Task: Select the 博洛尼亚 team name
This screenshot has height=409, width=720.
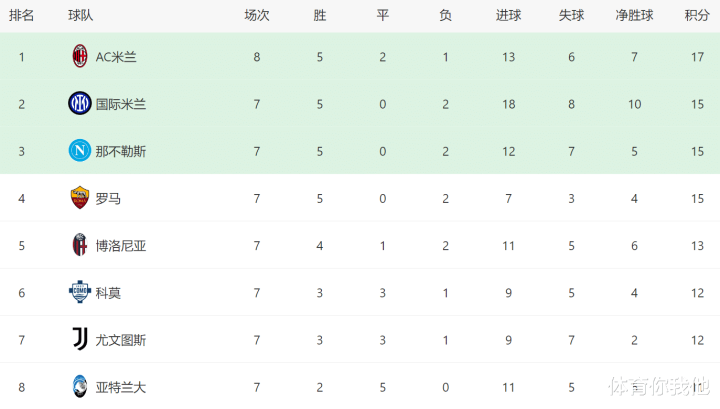Action: click(x=121, y=245)
